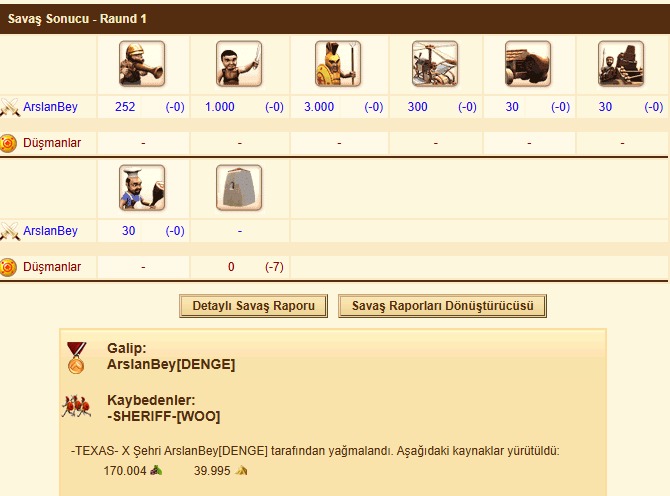The image size is (670, 496).
Task: Click the losers soldiers icon beside Kaybedenler
Action: (x=76, y=406)
